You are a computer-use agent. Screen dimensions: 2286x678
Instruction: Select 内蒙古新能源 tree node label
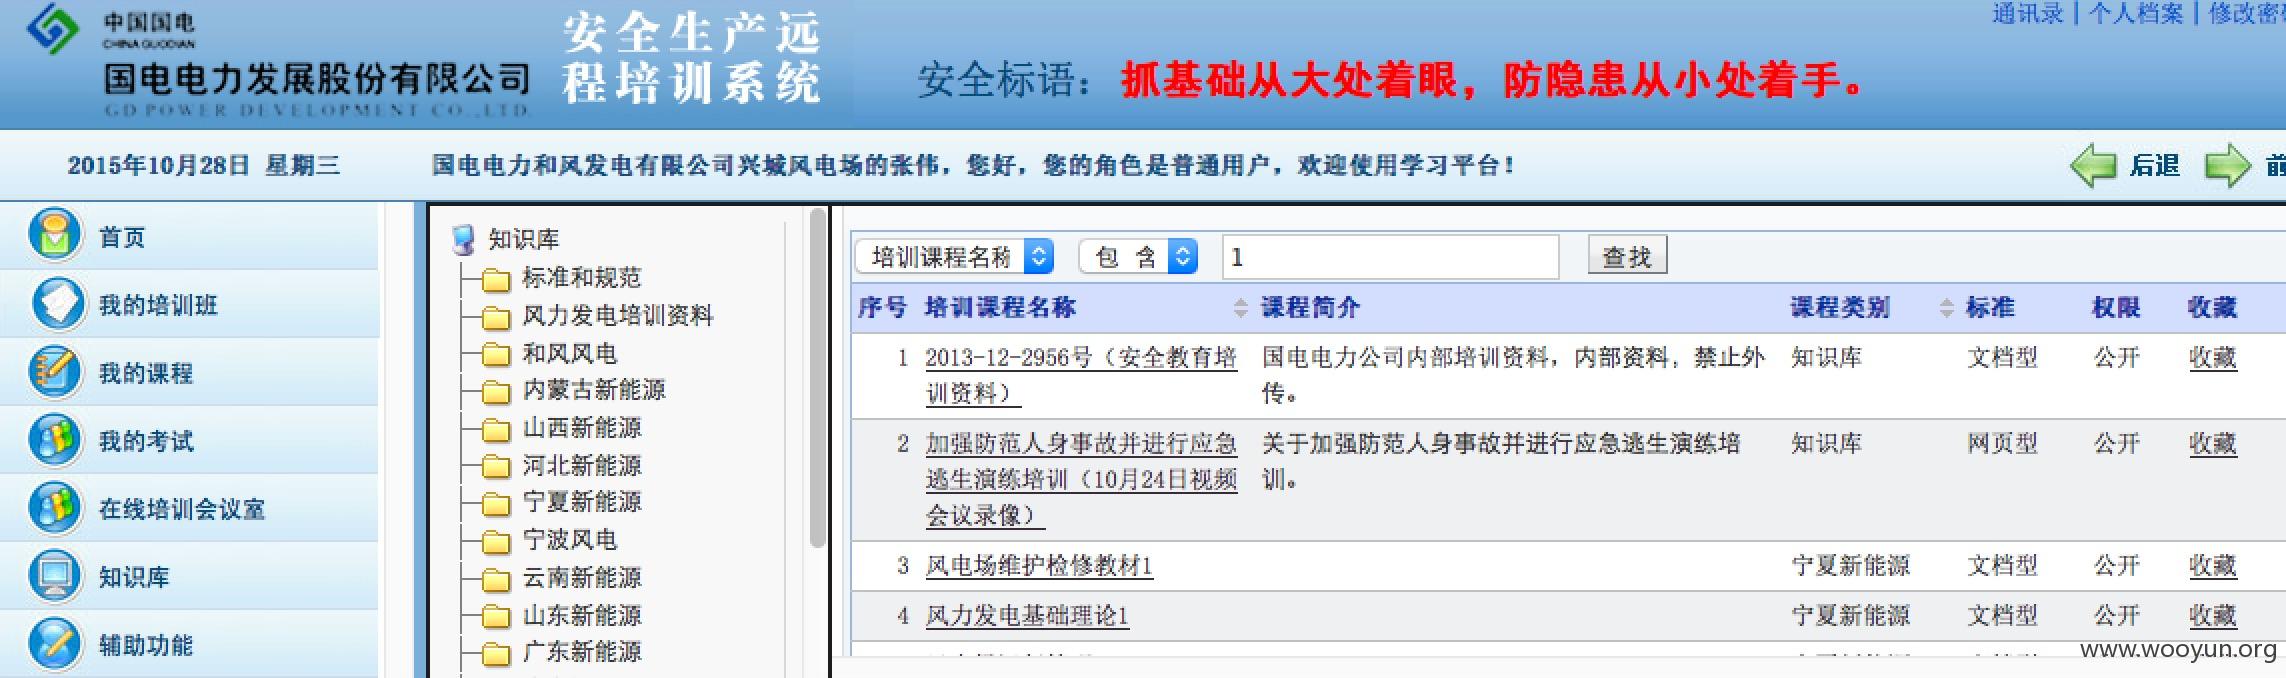pos(593,390)
